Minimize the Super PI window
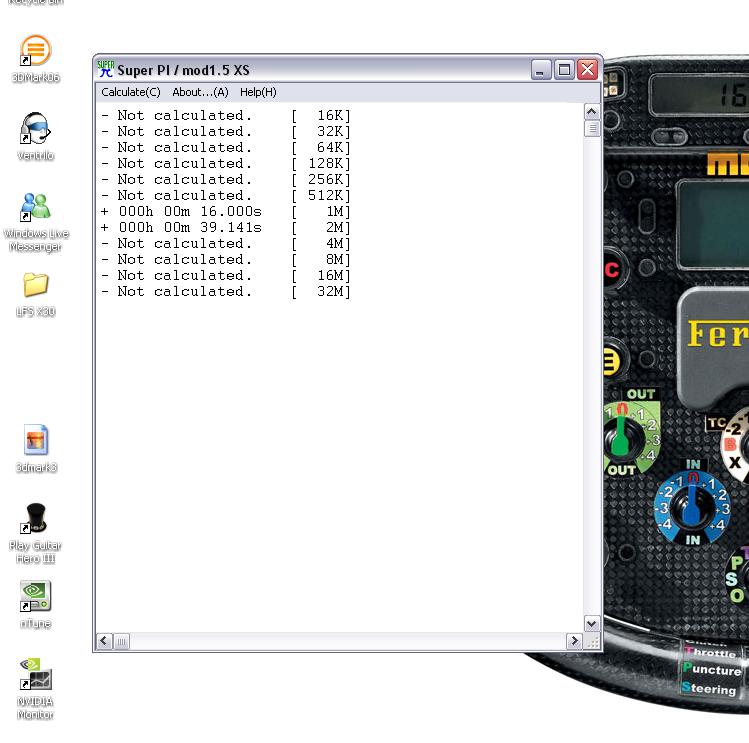Screen dimensions: 749x743 click(x=541, y=70)
